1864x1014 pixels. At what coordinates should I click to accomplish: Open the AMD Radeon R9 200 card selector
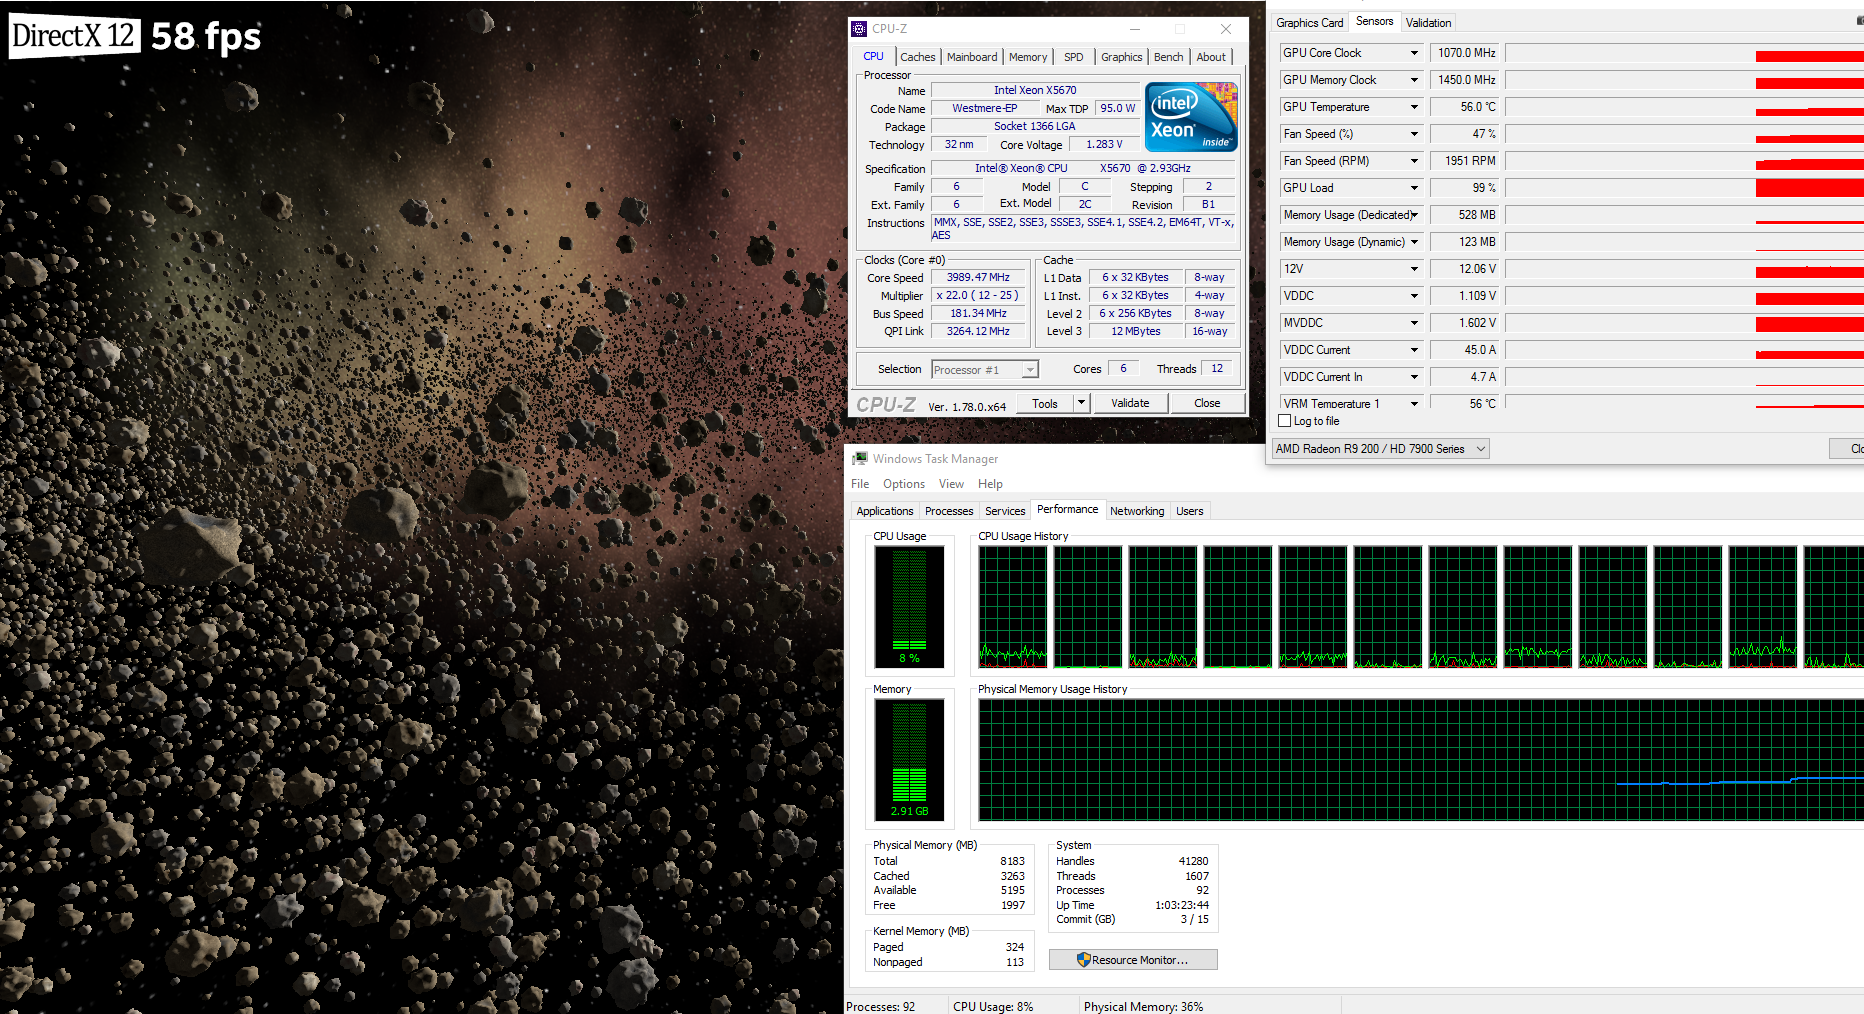pos(1380,449)
